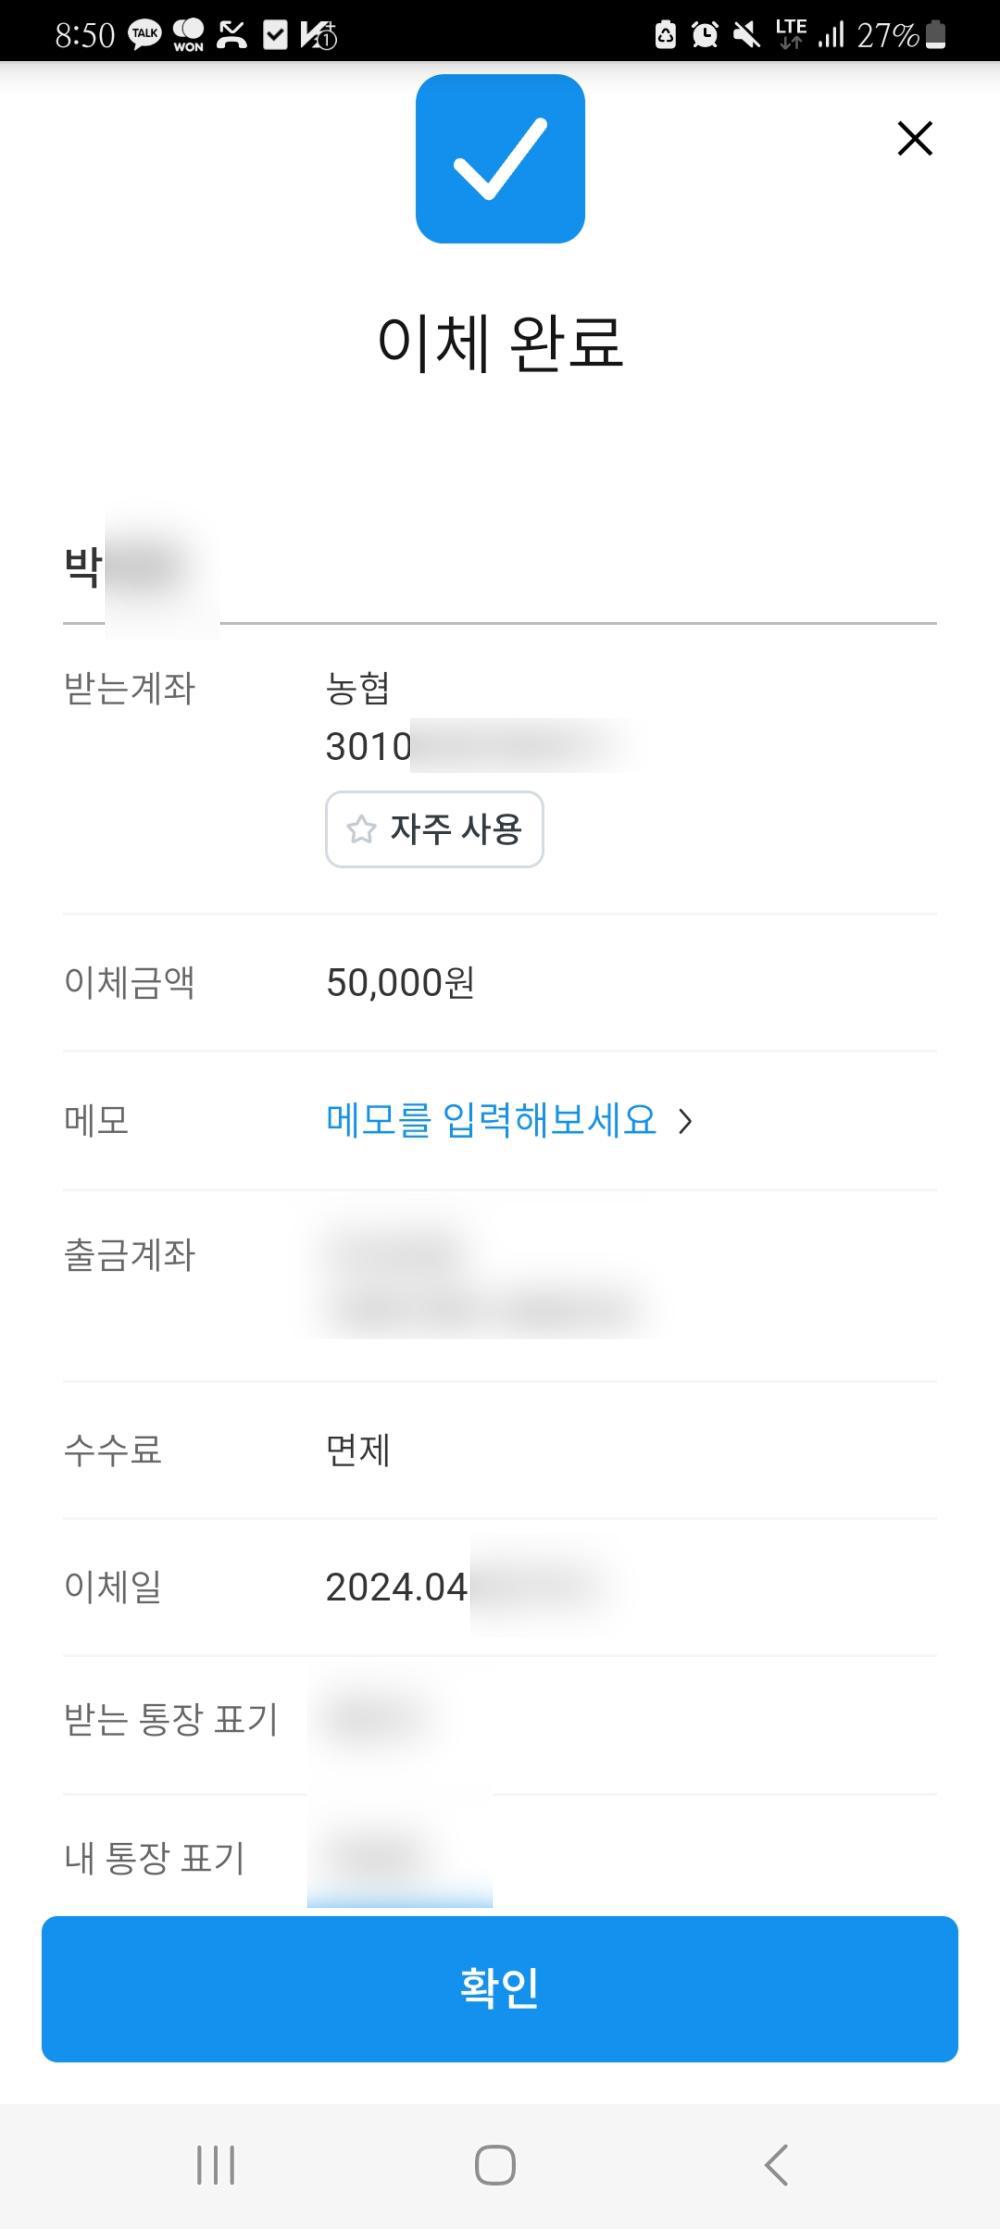Tap the mute vibrate status icon
Viewport: 1000px width, 2229px height.
click(x=746, y=35)
